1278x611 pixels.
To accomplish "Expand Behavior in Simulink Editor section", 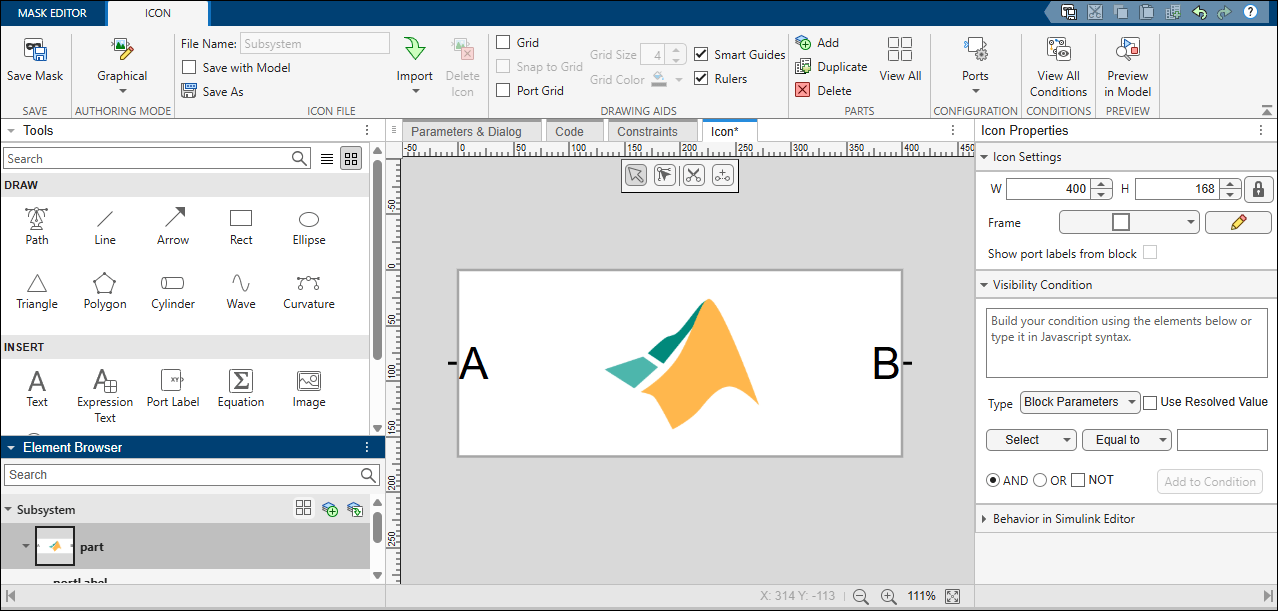I will pyautogui.click(x=984, y=519).
